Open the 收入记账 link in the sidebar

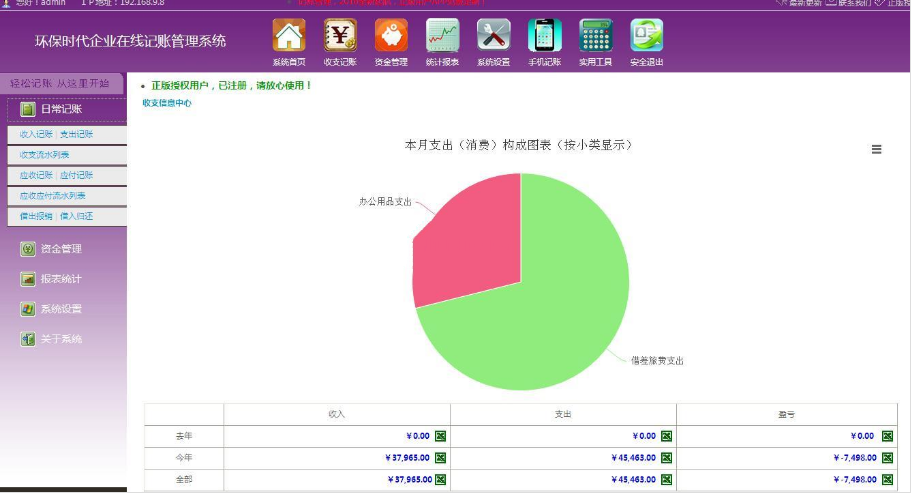[x=36, y=134]
